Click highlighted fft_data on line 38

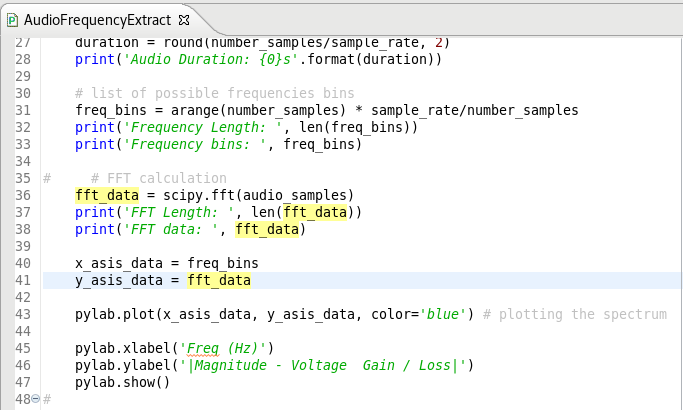click(x=267, y=229)
